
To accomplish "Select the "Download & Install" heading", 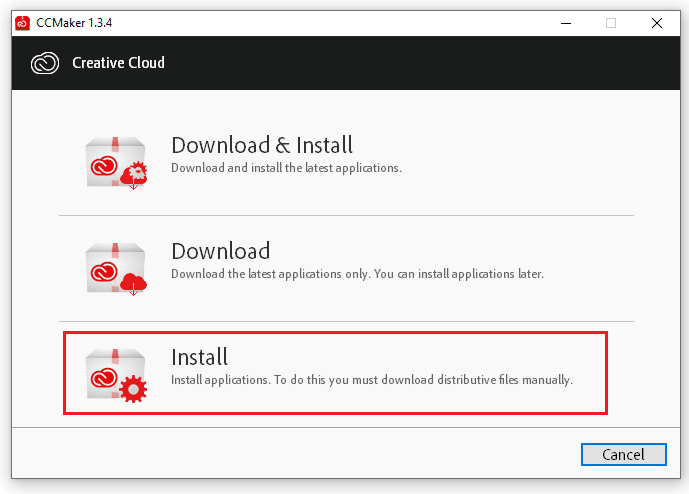I will (262, 146).
